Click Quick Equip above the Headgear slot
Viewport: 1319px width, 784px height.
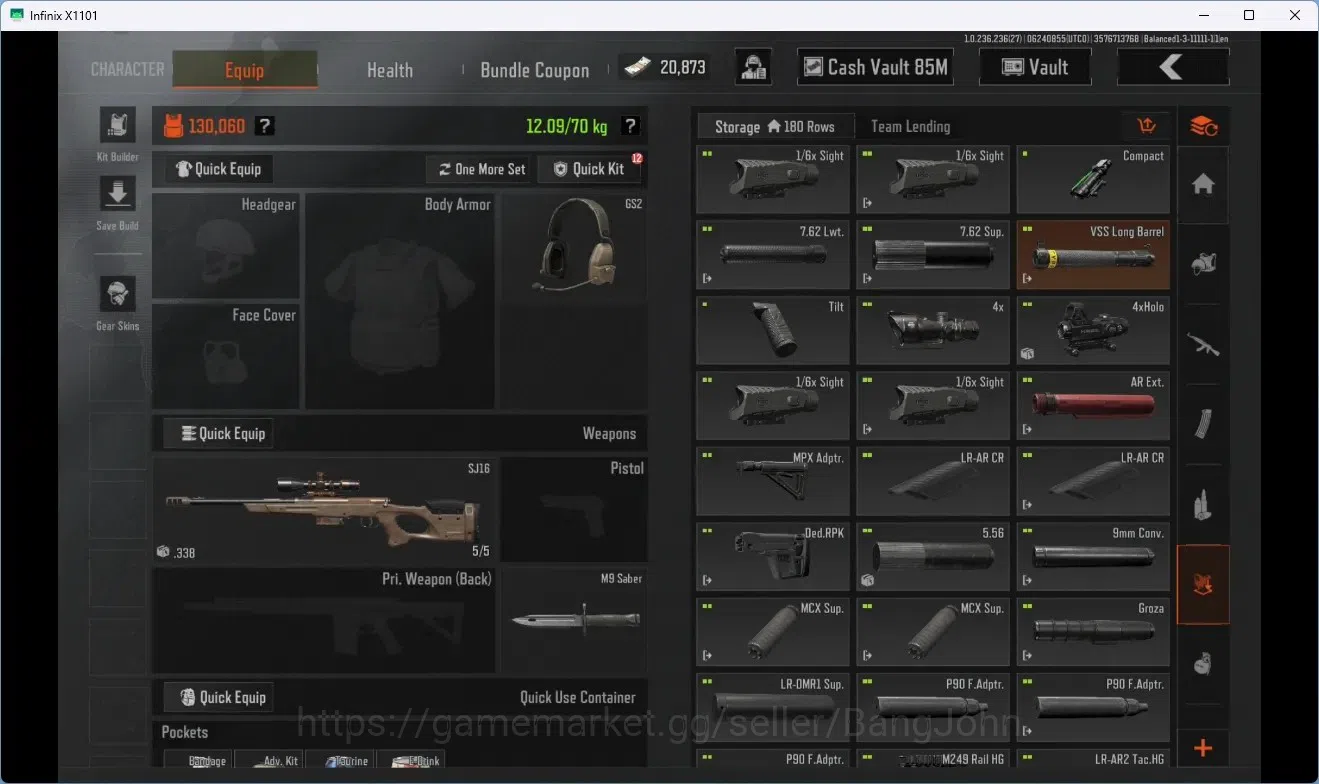point(218,169)
